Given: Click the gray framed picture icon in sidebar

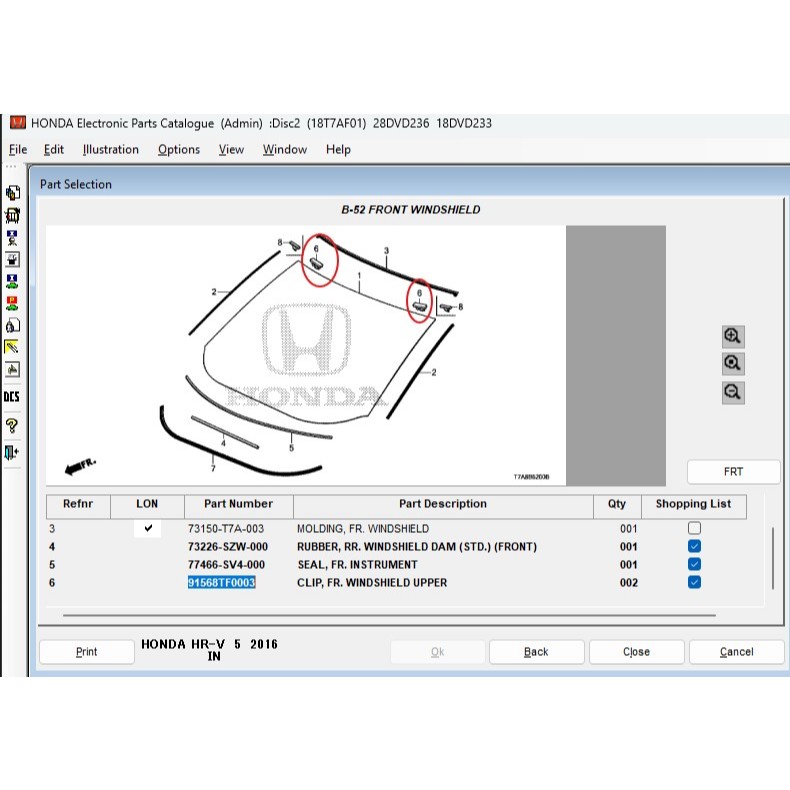Looking at the screenshot, I should [13, 369].
